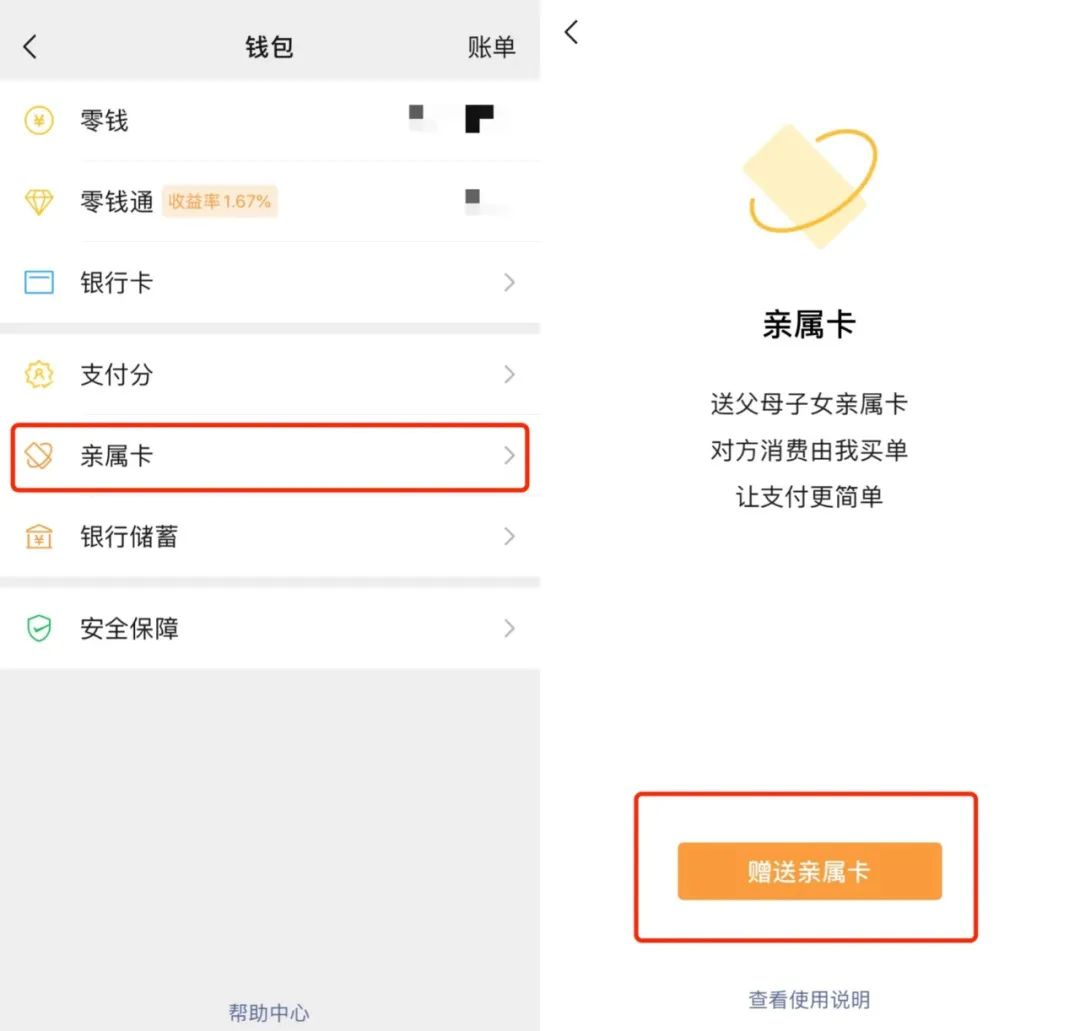Image resolution: width=1080 pixels, height=1031 pixels.
Task: Click the back chevron on the 亲属卡 page
Action: (571, 32)
